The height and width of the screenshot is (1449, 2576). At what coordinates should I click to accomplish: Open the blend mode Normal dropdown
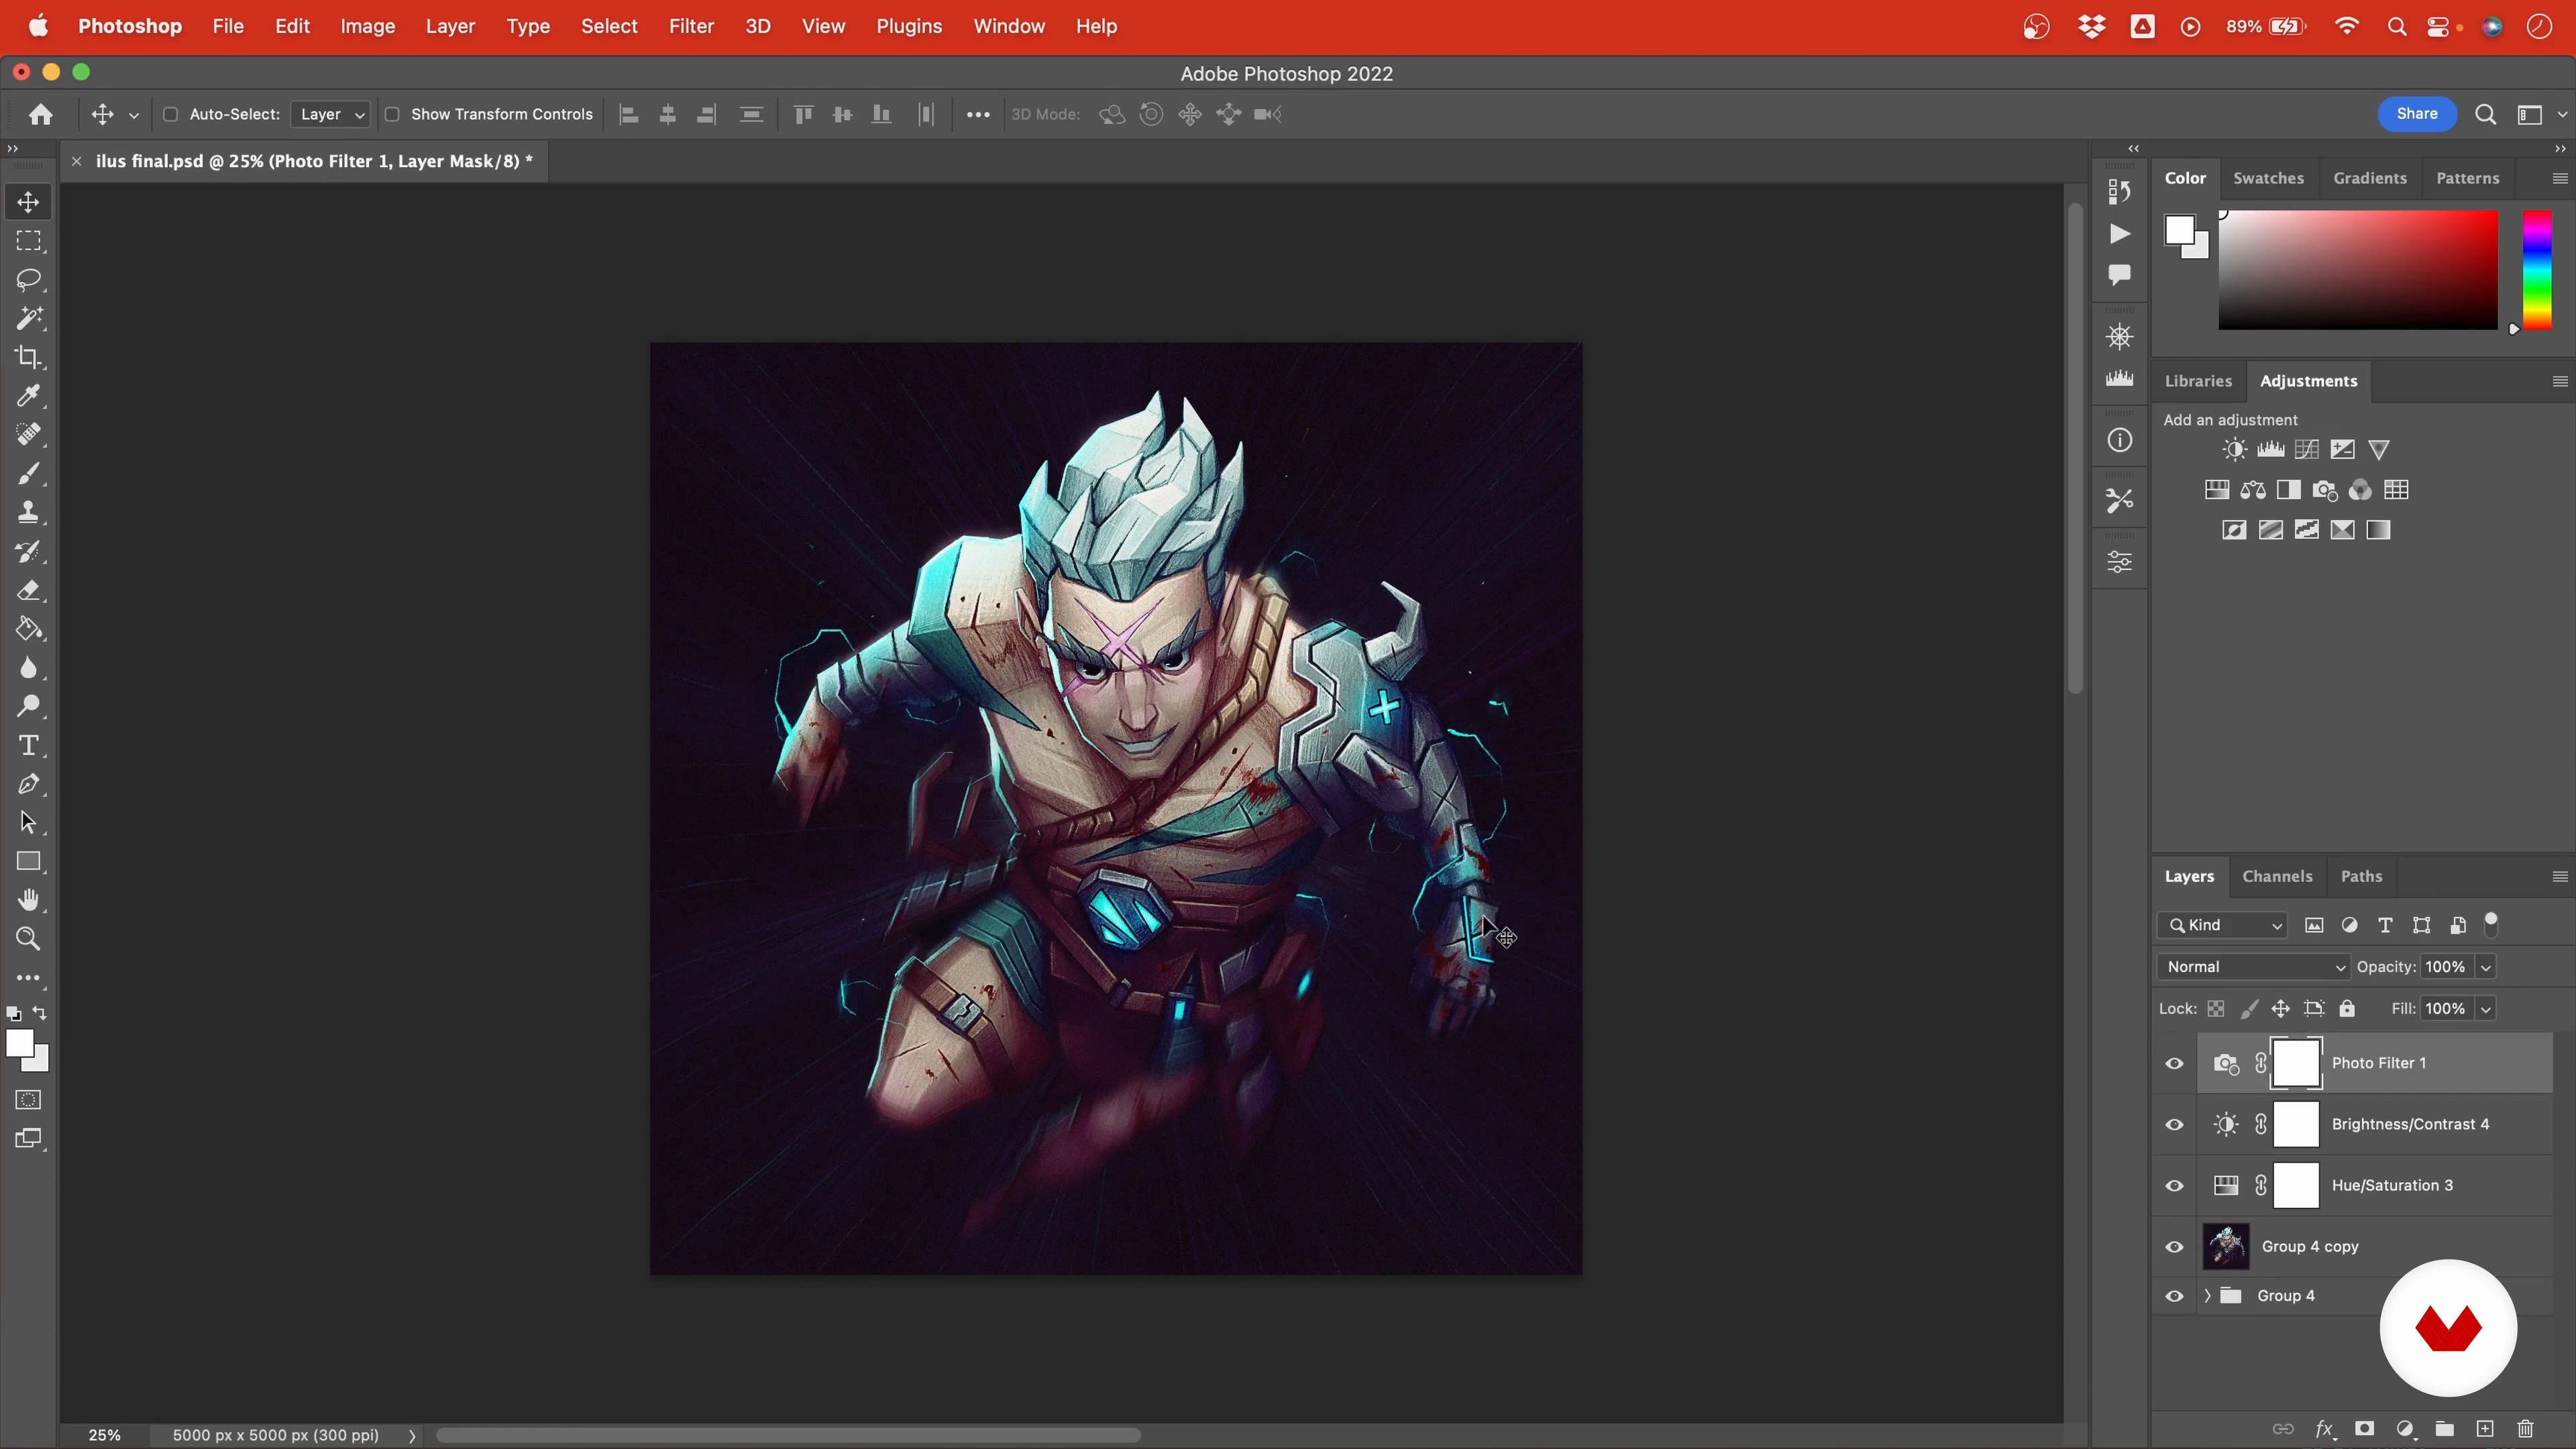(2253, 967)
